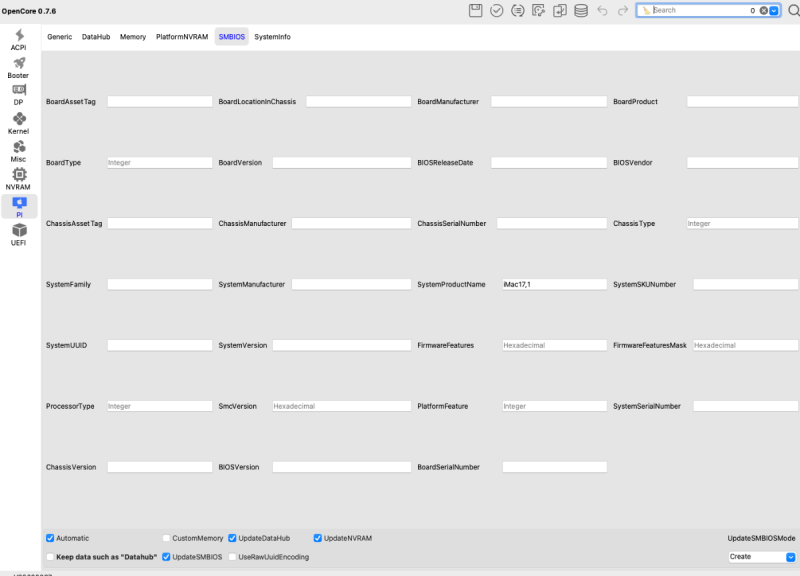This screenshot has height=576, width=800.
Task: Click the SystemProductName field showing iMac17,1
Action: pos(555,284)
